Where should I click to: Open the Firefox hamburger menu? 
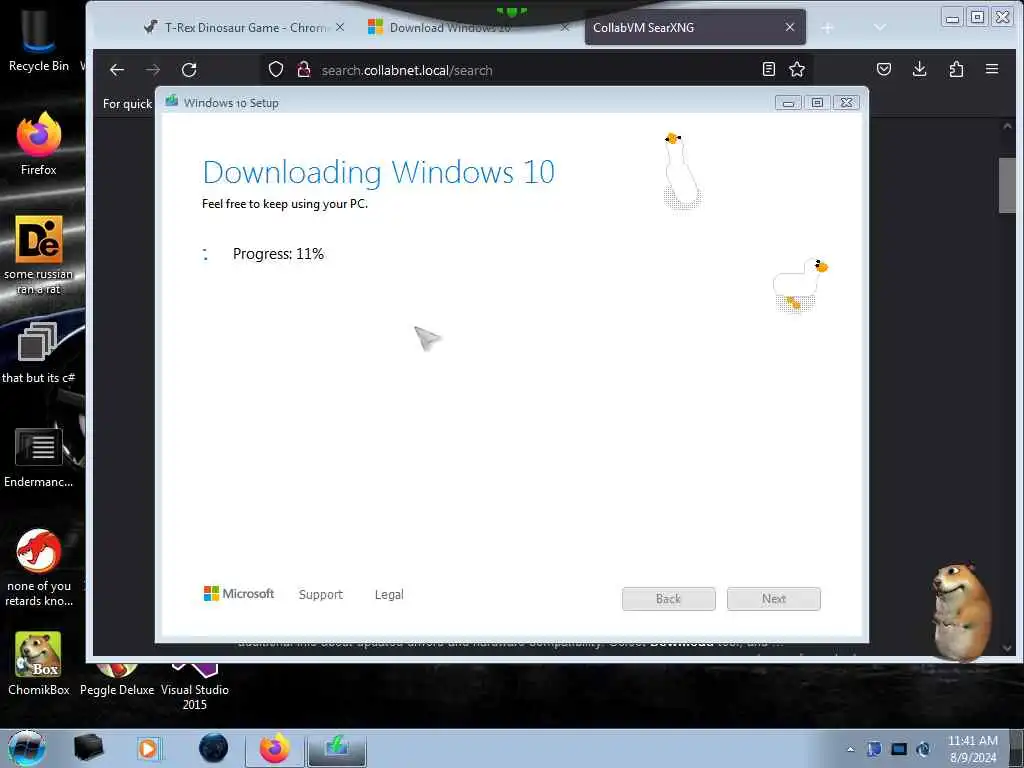pyautogui.click(x=992, y=69)
